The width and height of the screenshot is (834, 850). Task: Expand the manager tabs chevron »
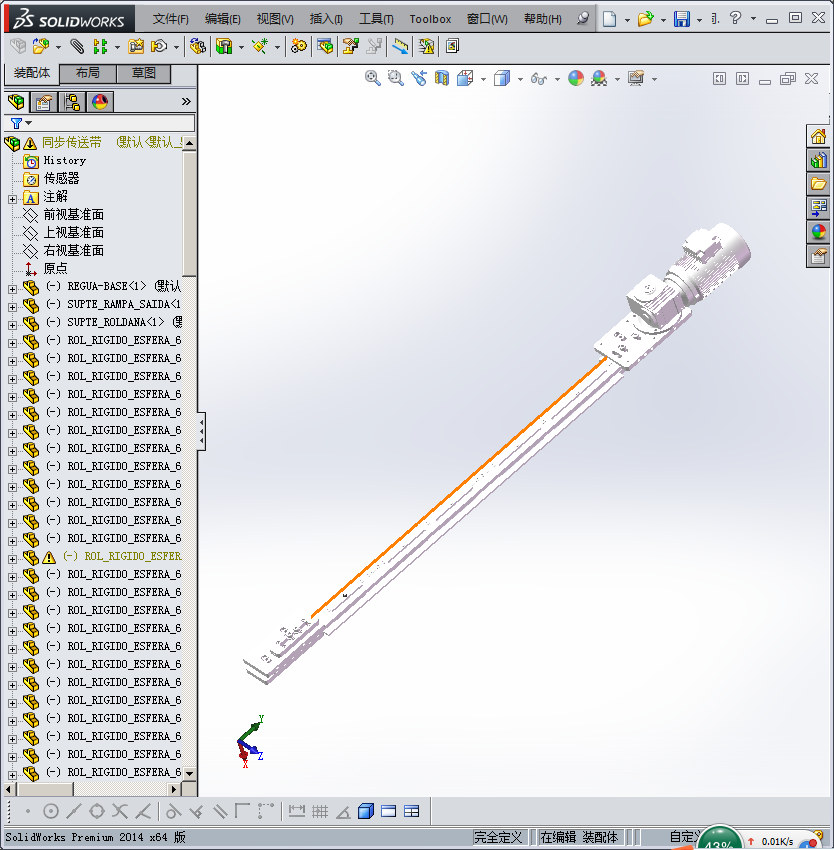pyautogui.click(x=186, y=101)
